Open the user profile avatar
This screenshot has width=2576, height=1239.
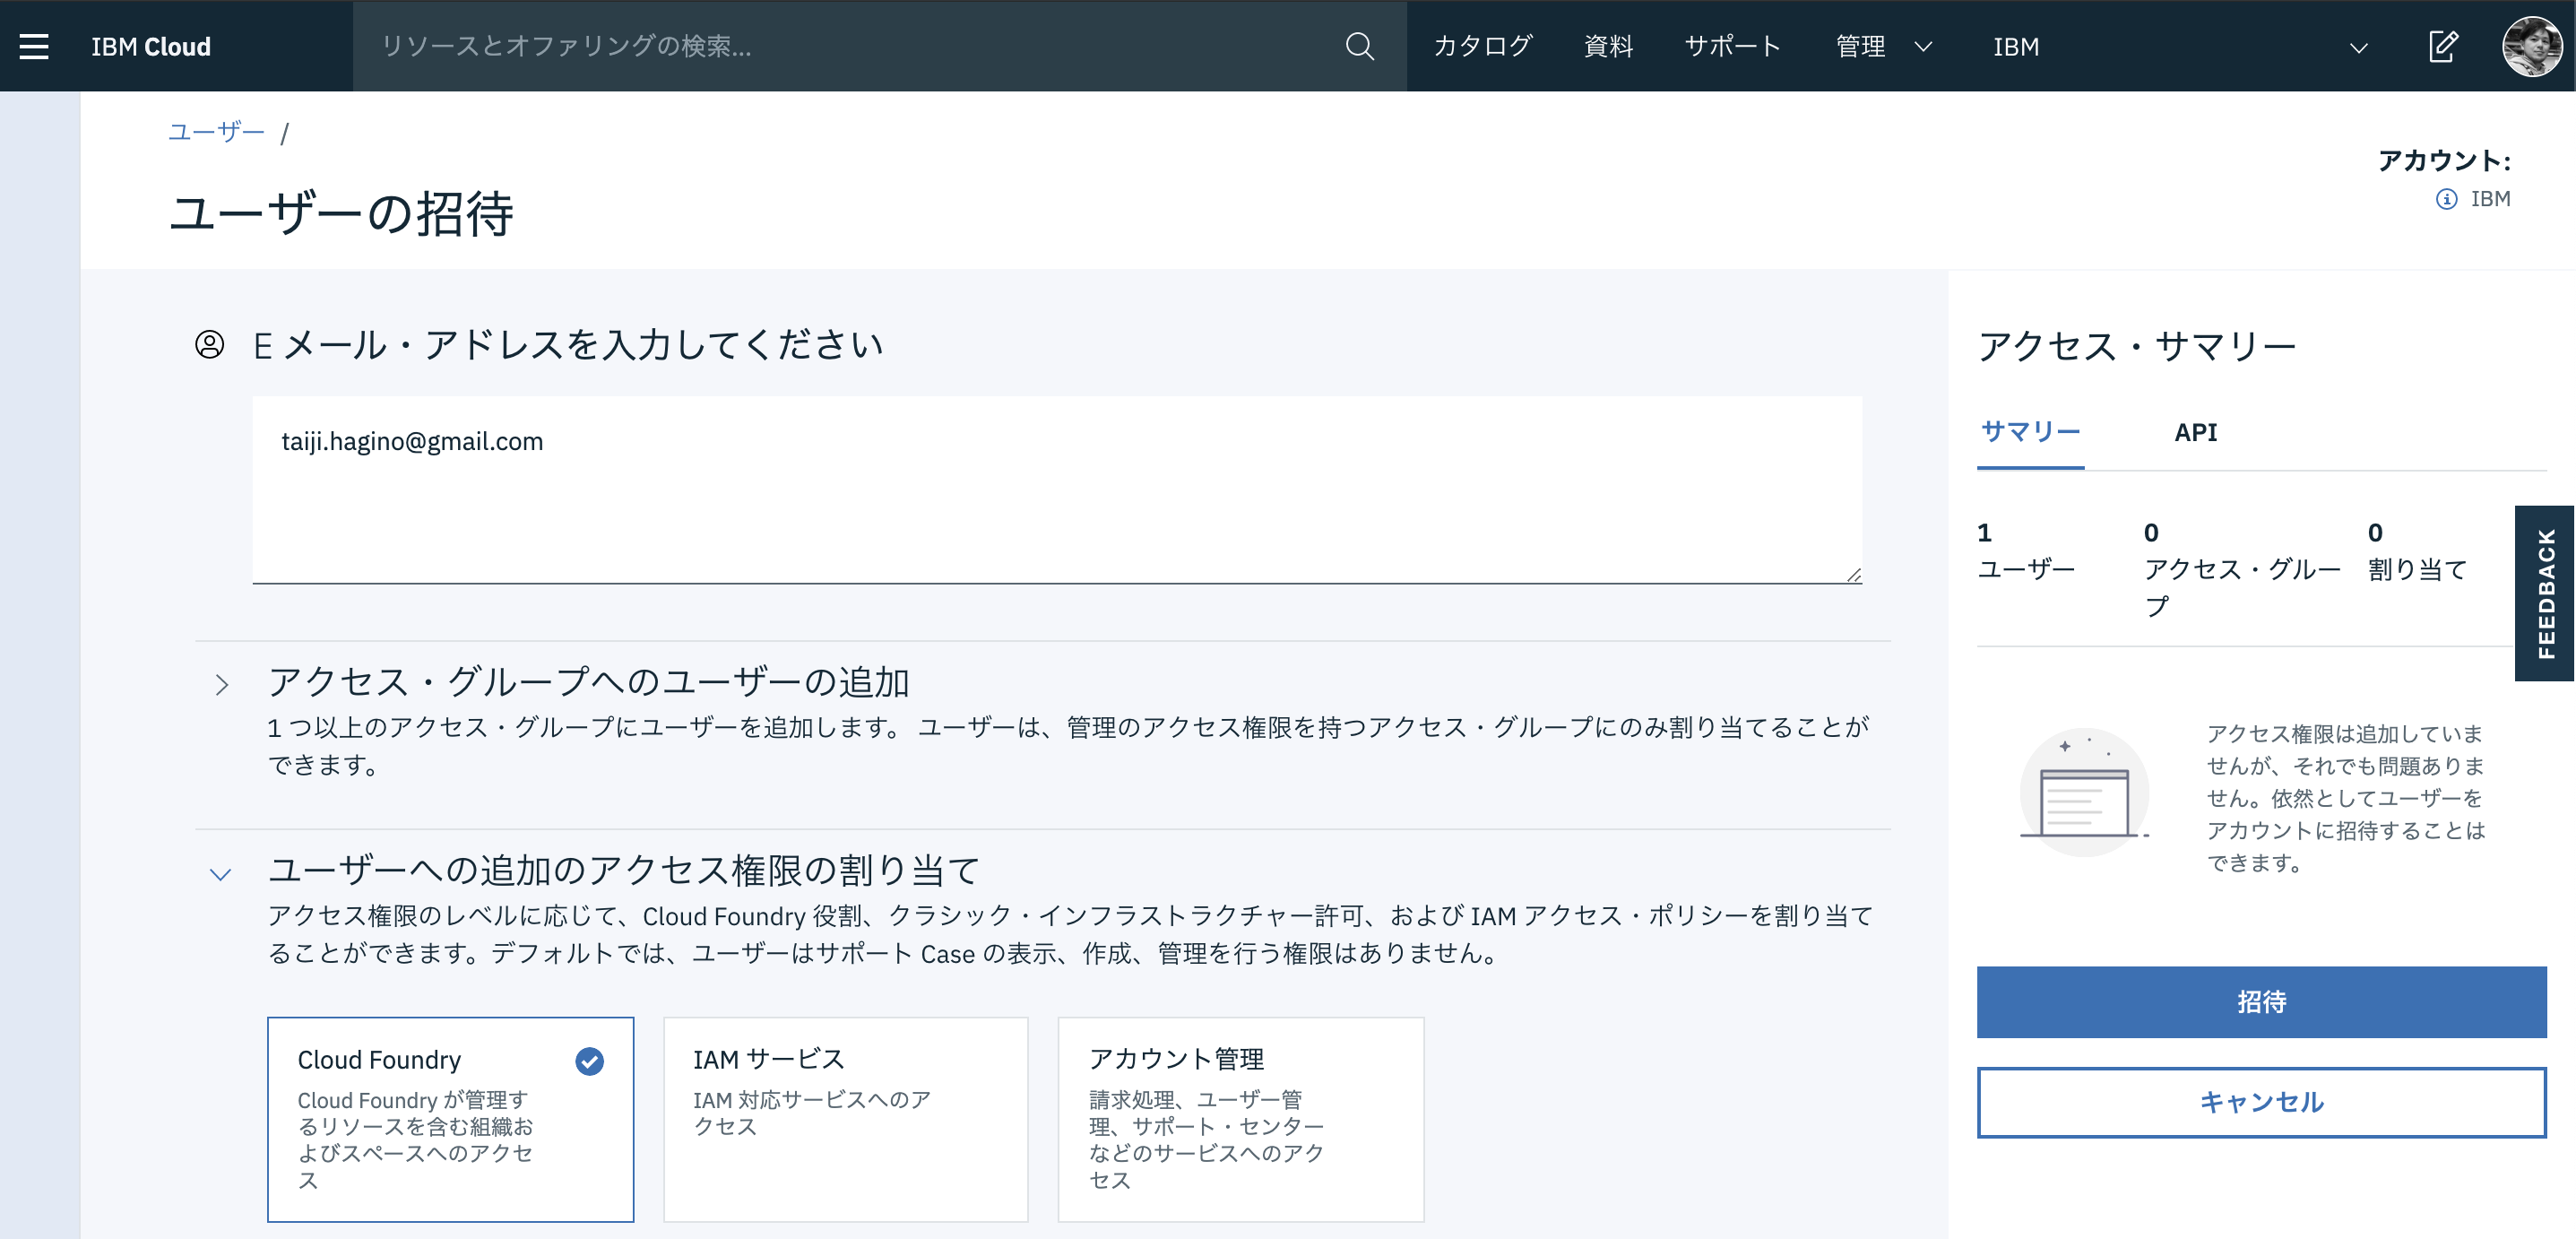(2531, 46)
